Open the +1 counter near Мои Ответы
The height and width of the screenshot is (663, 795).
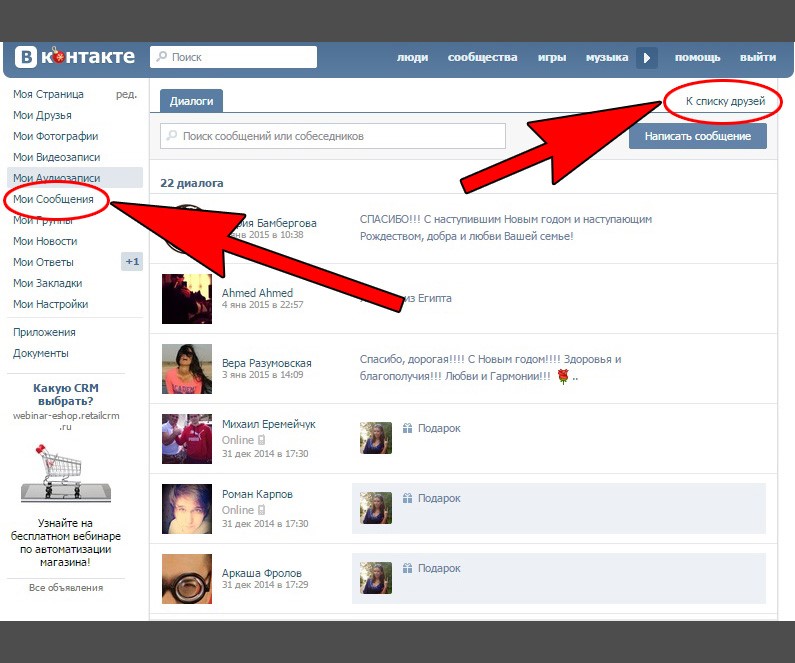(132, 262)
